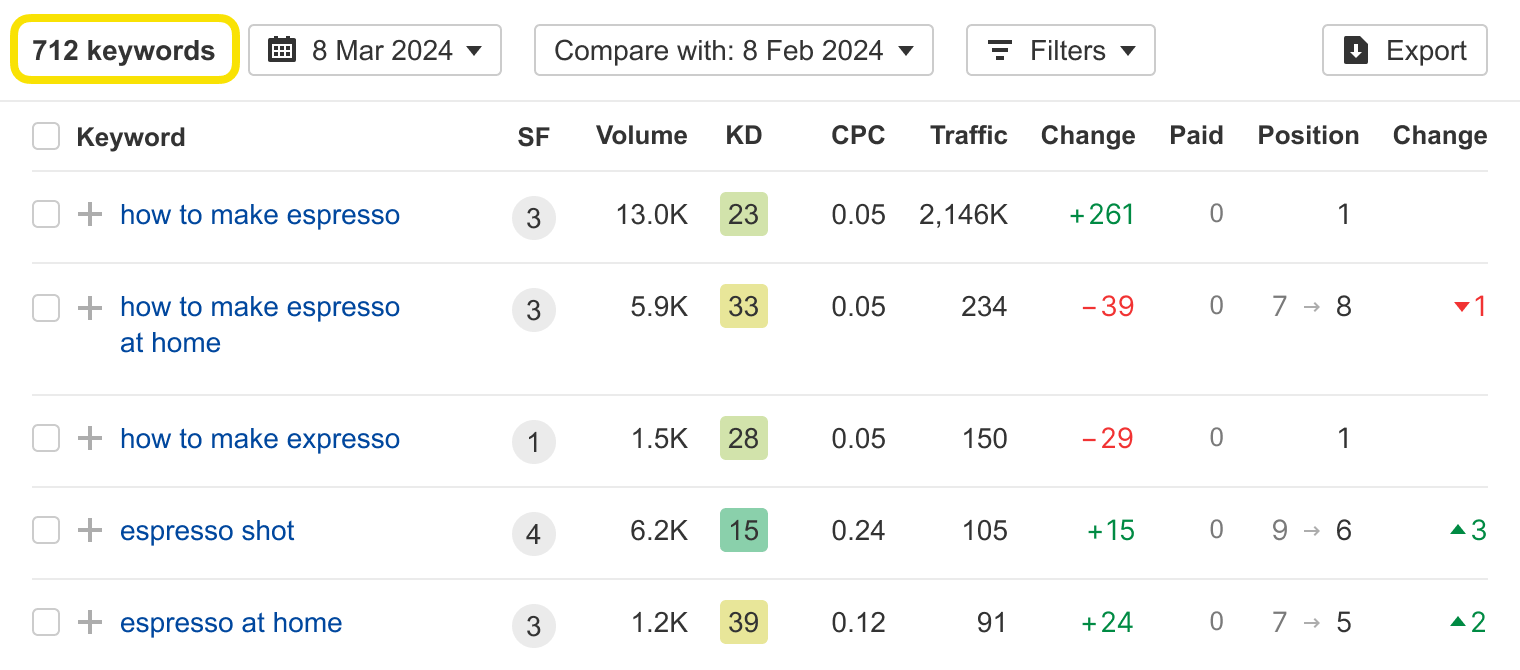Click the plus icon beside "how to make espresso at home"
The image size is (1520, 670).
90,307
